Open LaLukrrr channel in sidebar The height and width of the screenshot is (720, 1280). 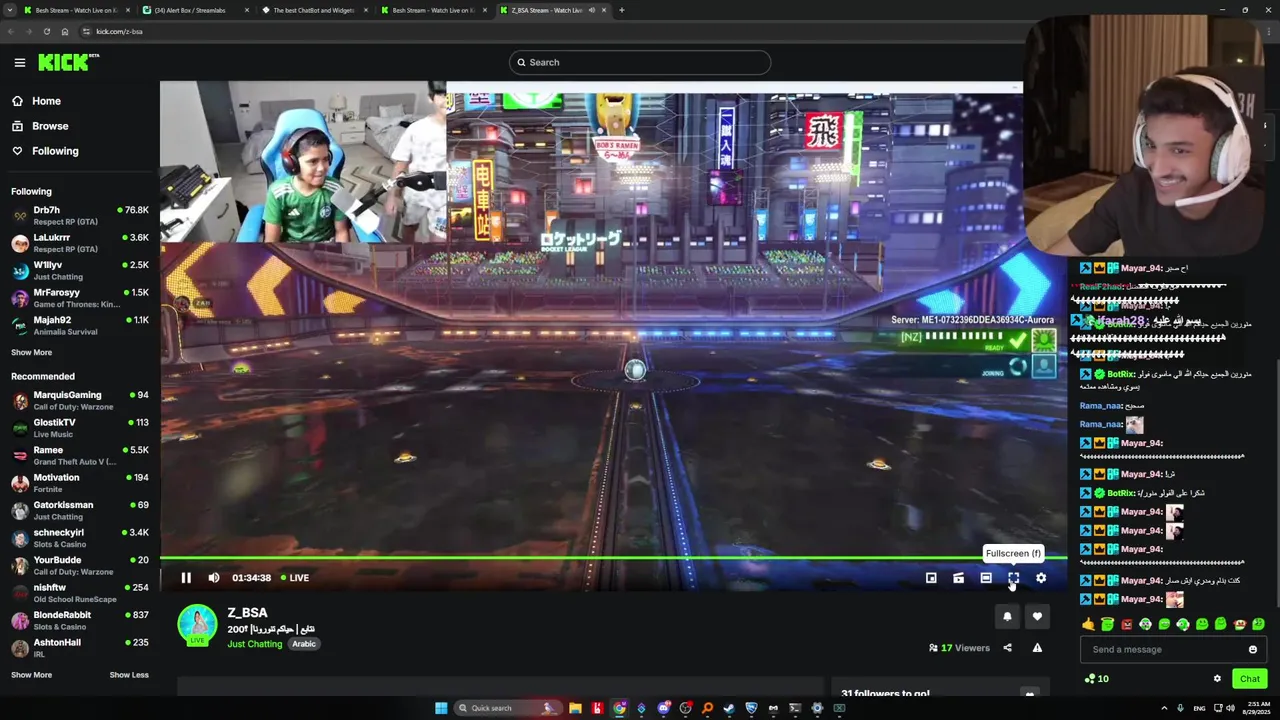[x=80, y=243]
